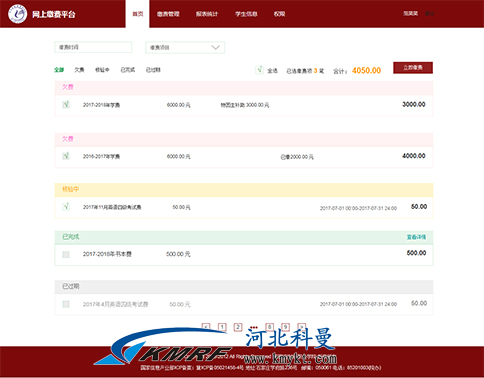
Task: Go to page 2
Action: [x=238, y=327]
